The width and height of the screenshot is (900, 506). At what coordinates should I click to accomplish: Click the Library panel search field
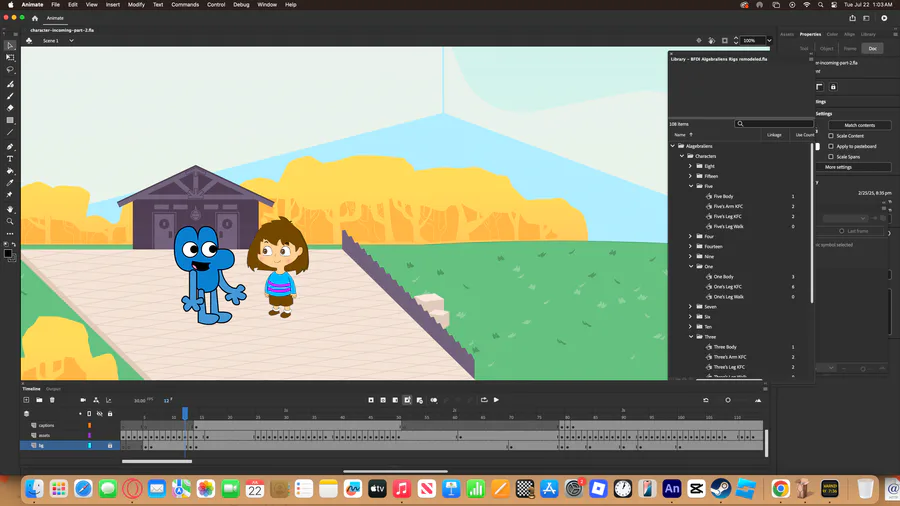(x=774, y=124)
